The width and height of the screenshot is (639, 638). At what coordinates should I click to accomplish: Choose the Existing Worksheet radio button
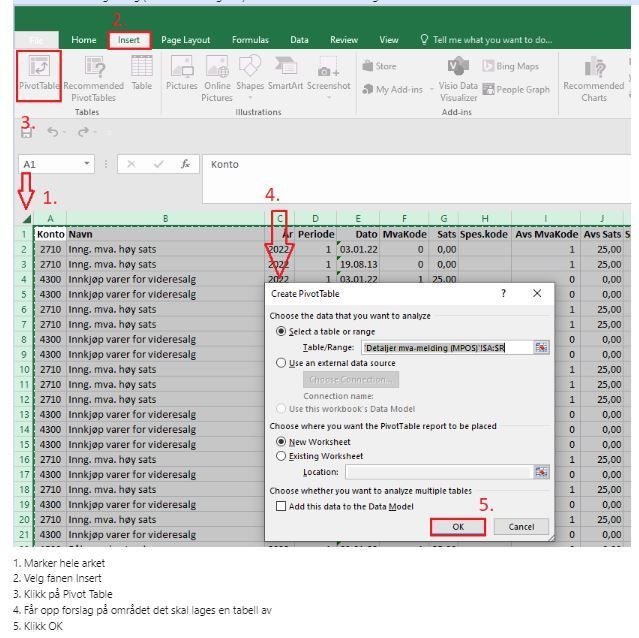(x=281, y=456)
